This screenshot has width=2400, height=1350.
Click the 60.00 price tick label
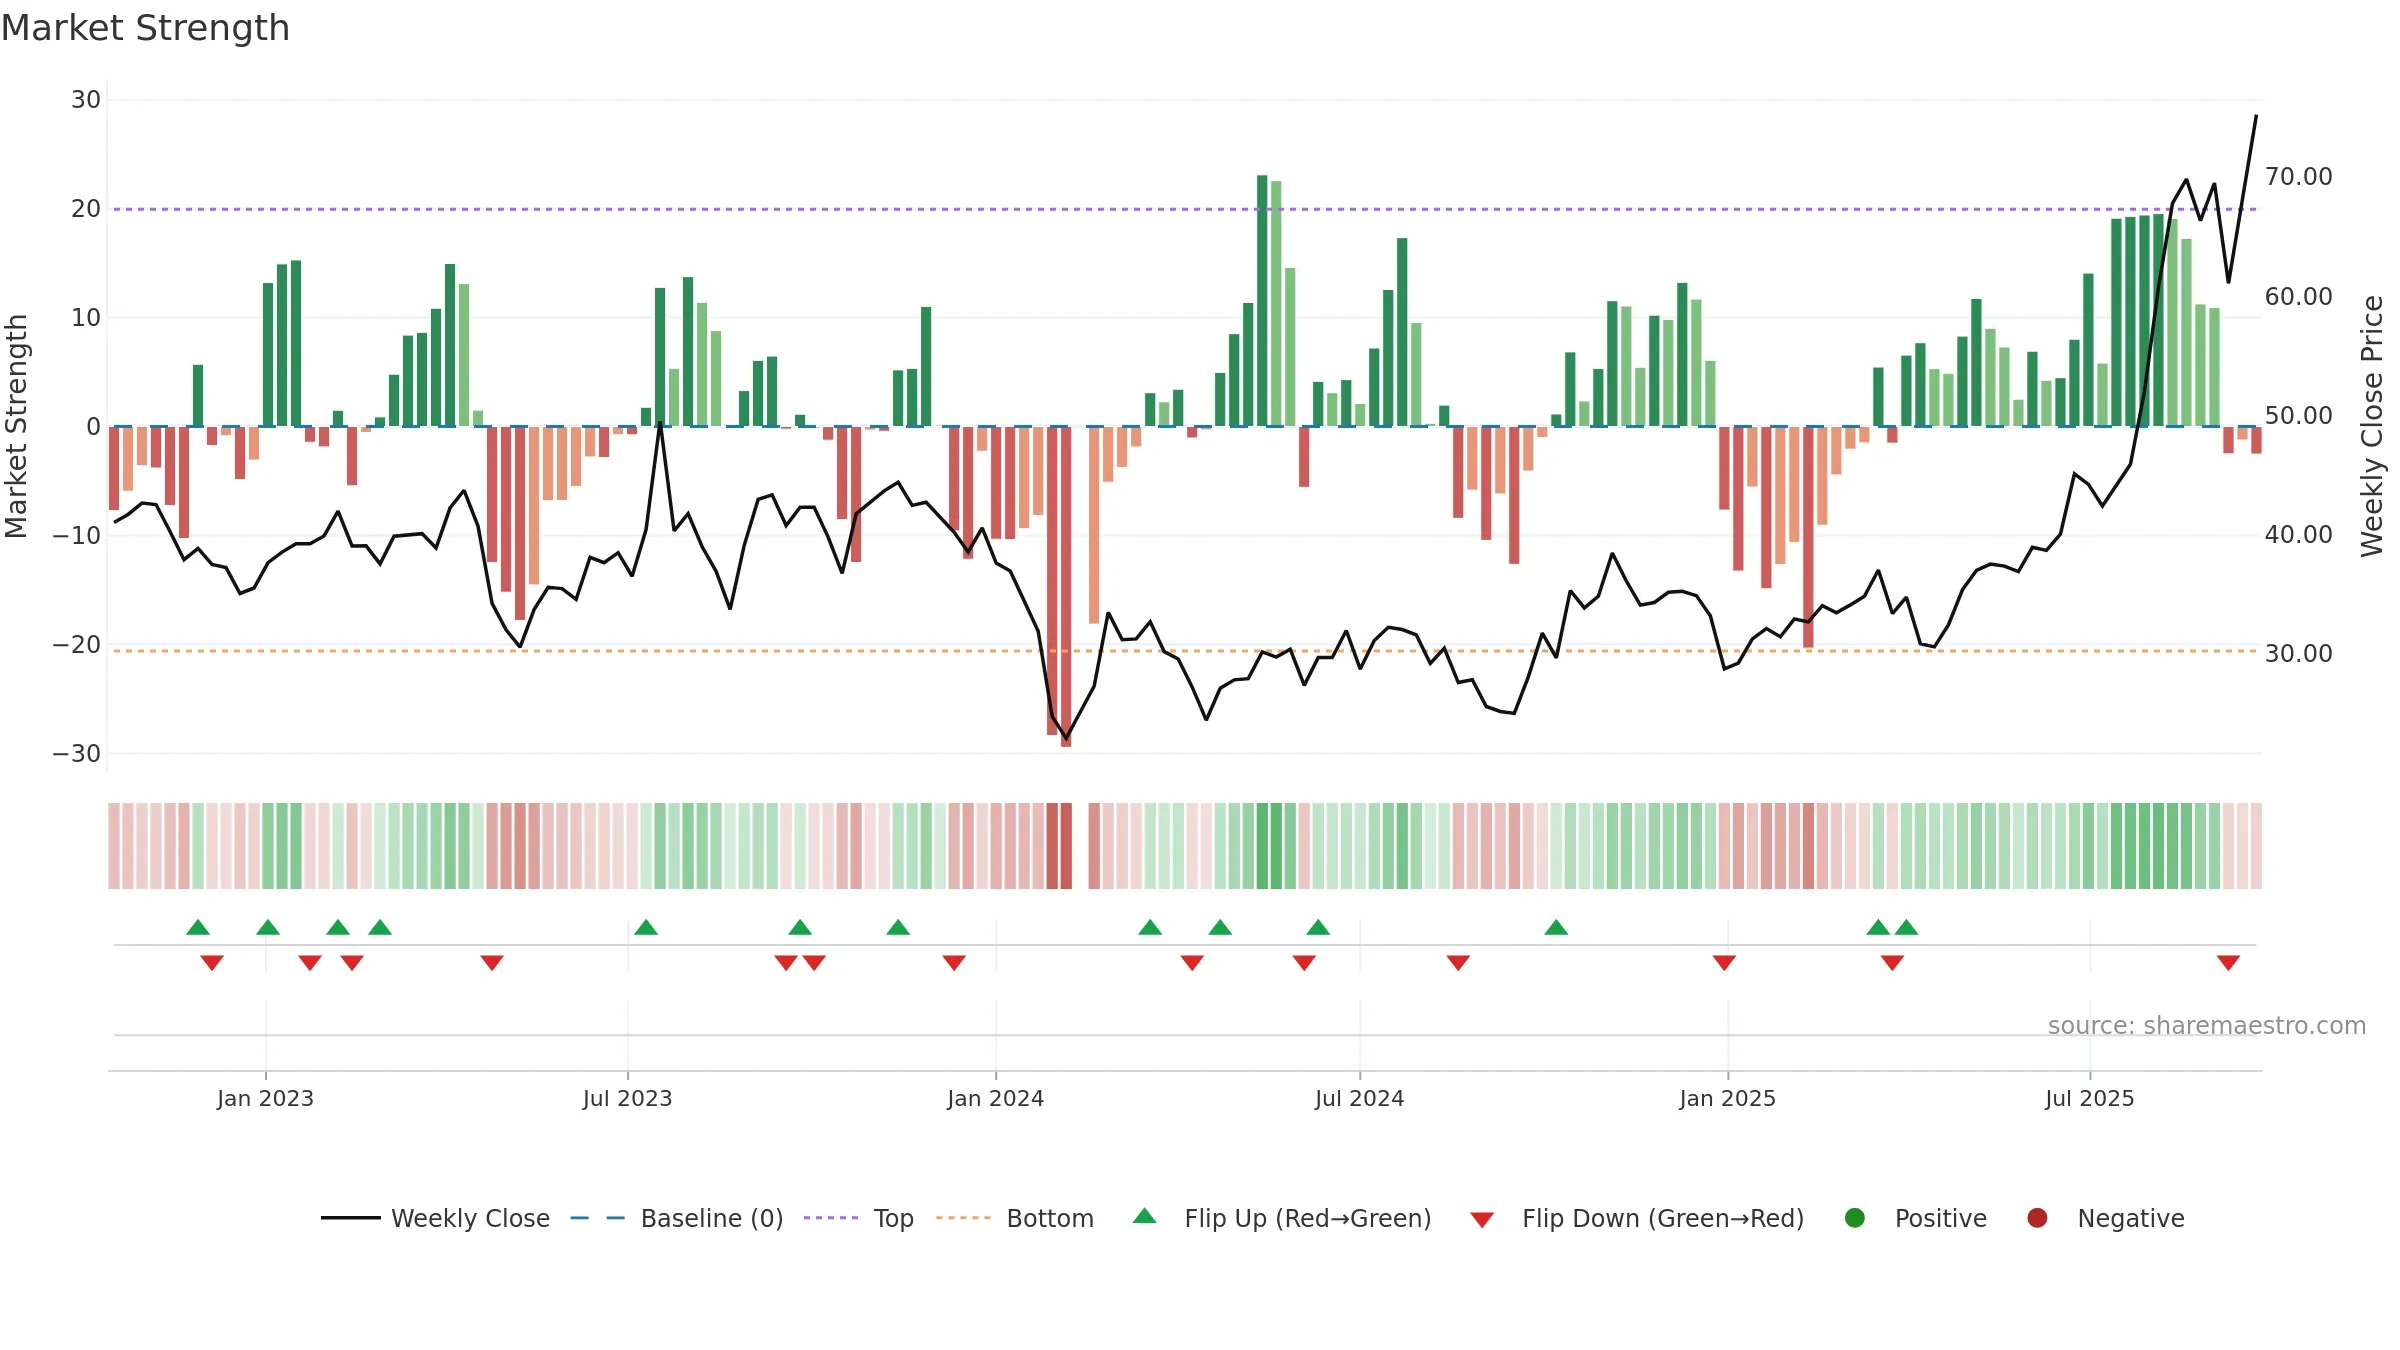(x=2298, y=297)
